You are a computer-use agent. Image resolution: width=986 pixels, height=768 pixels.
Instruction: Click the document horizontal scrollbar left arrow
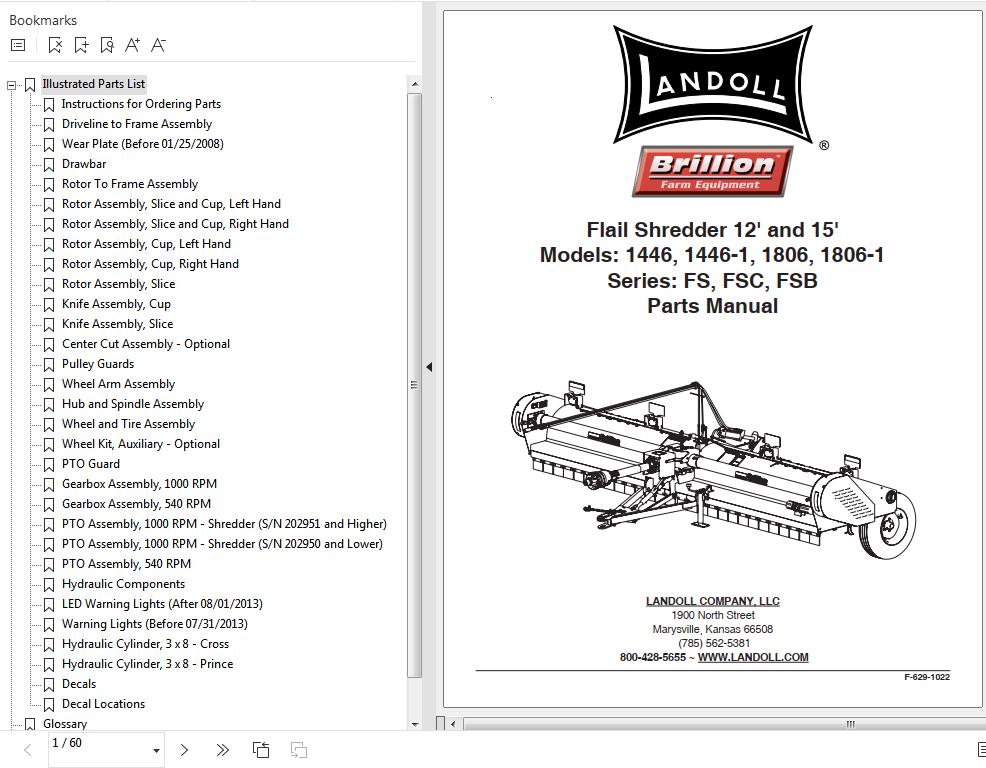(x=453, y=724)
